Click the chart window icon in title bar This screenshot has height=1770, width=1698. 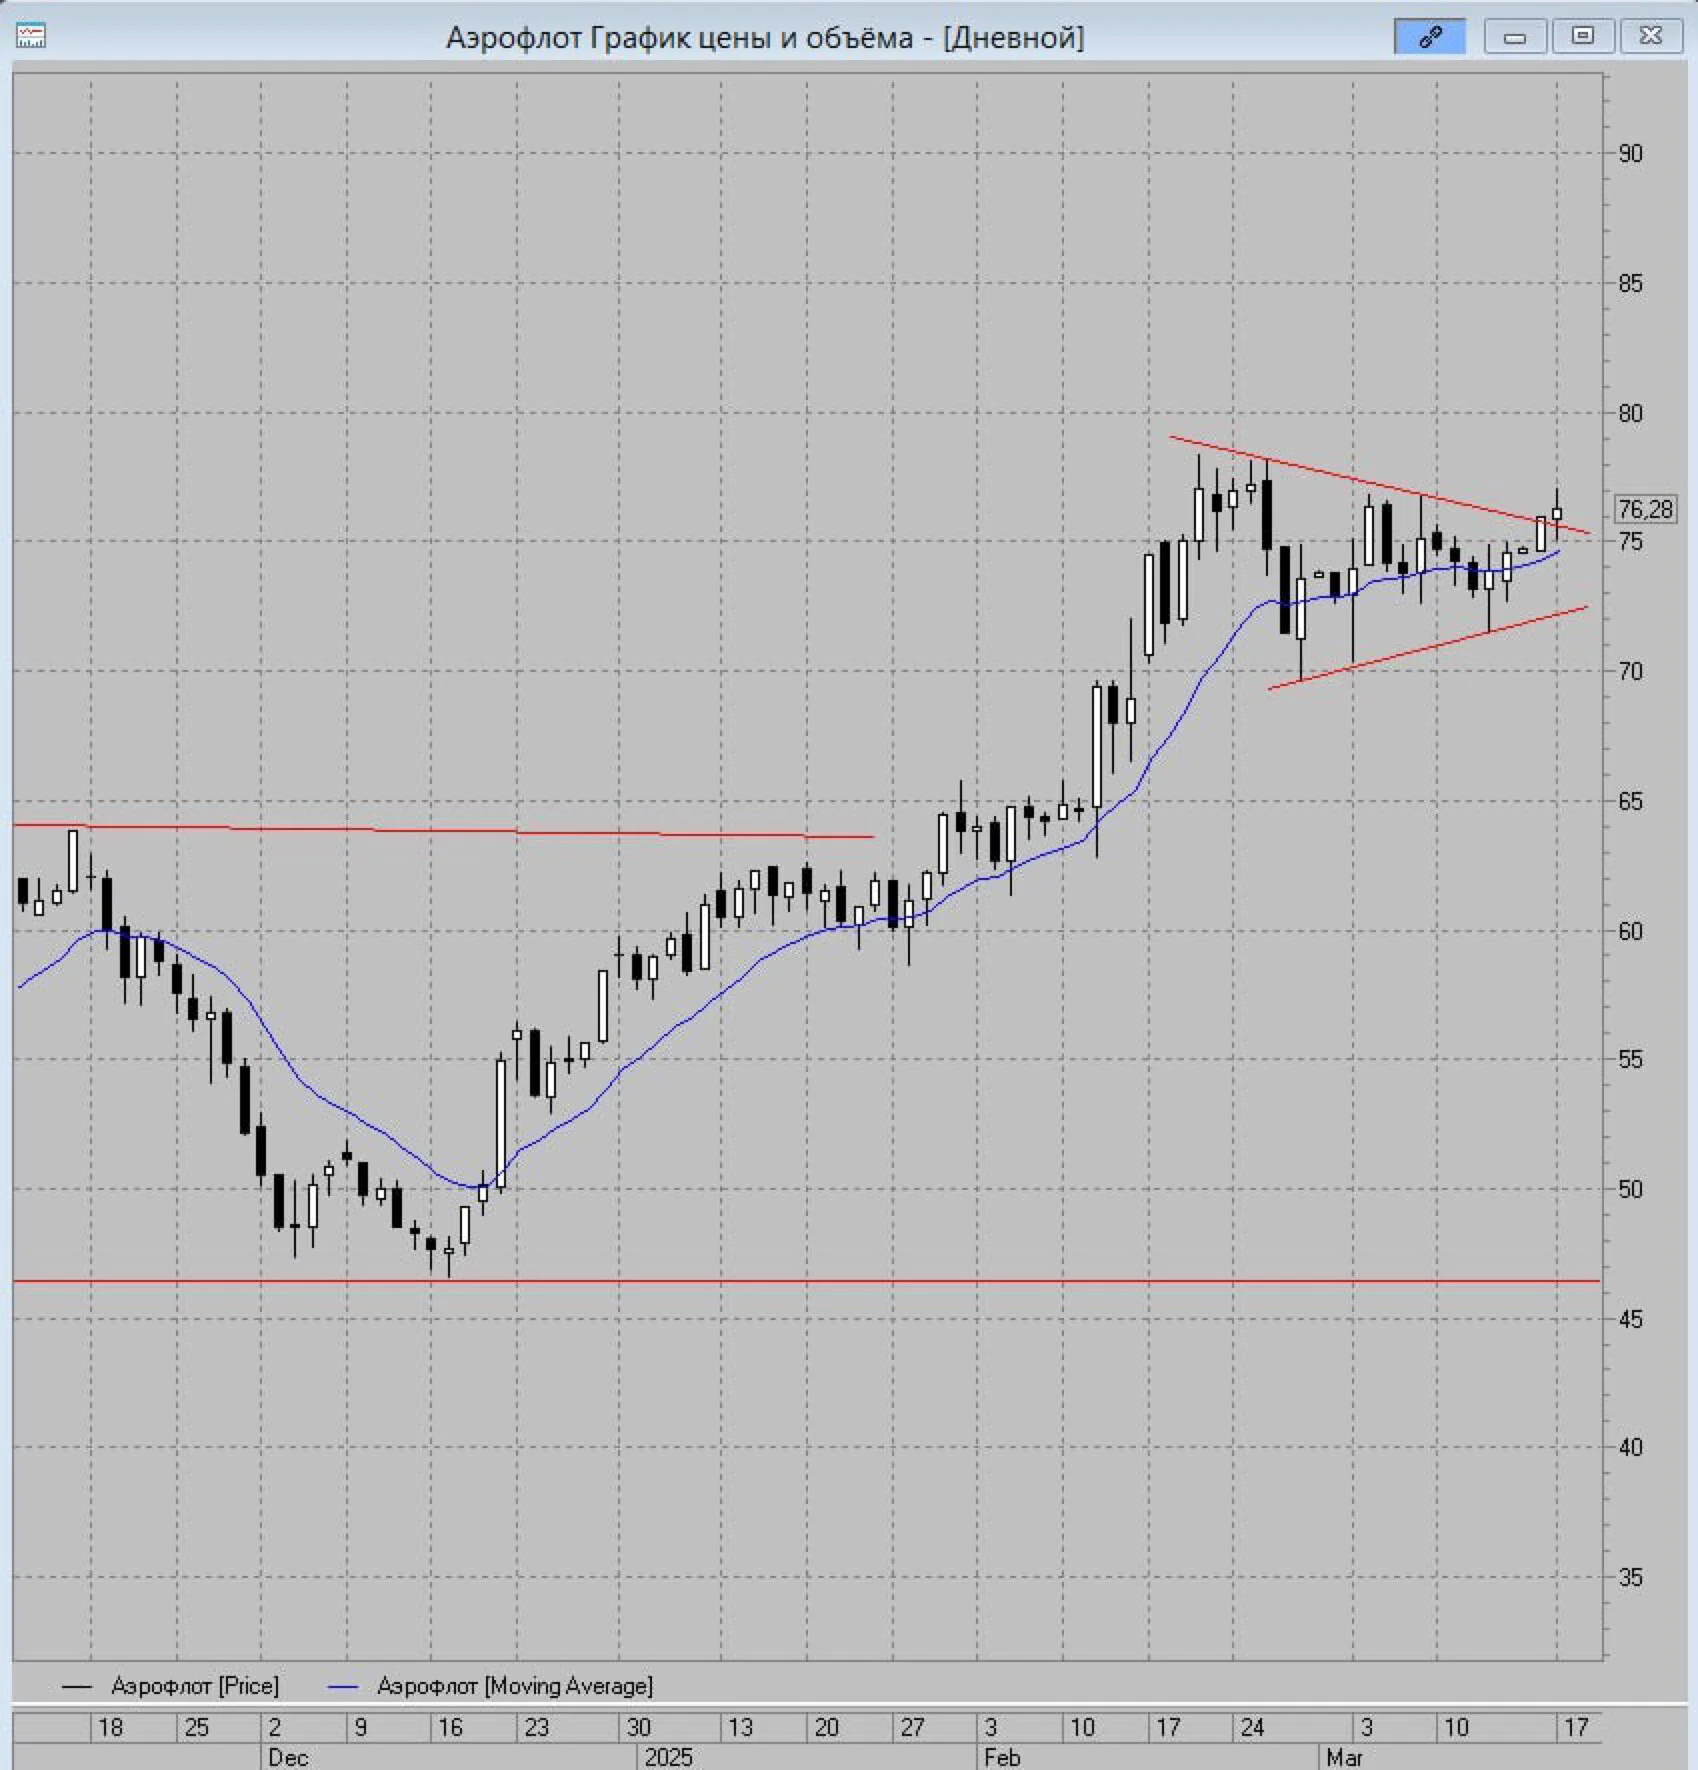click(31, 36)
